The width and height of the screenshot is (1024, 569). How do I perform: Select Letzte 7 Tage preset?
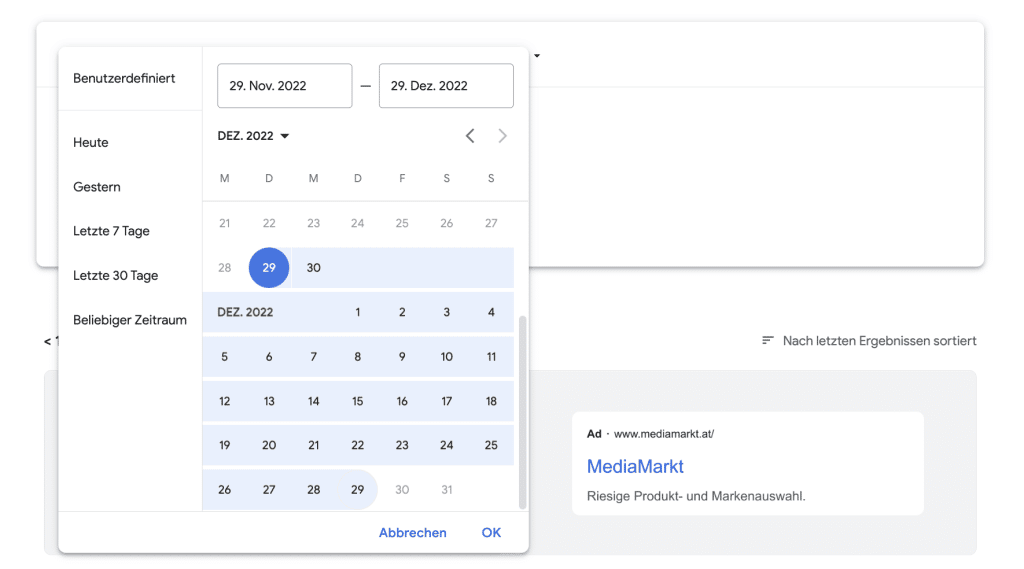(111, 231)
